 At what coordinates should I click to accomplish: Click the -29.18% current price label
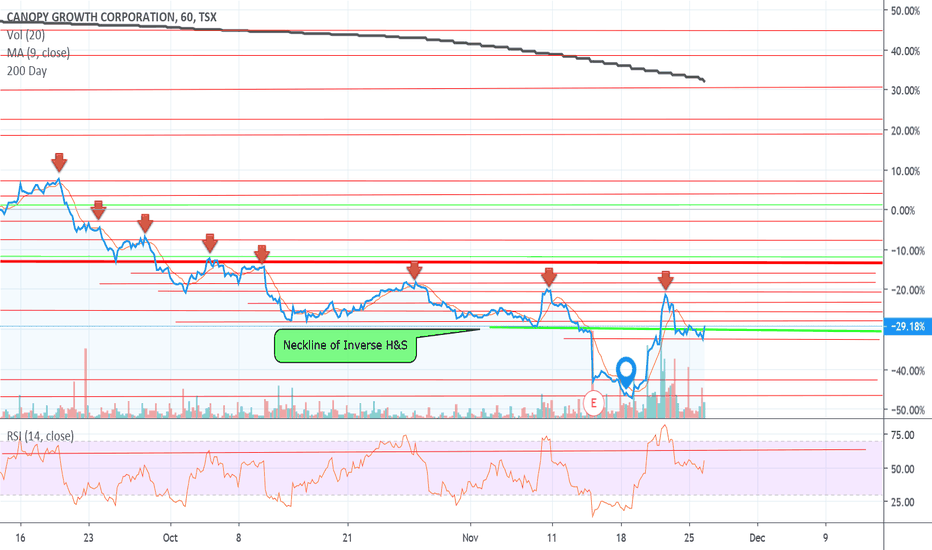click(x=908, y=326)
